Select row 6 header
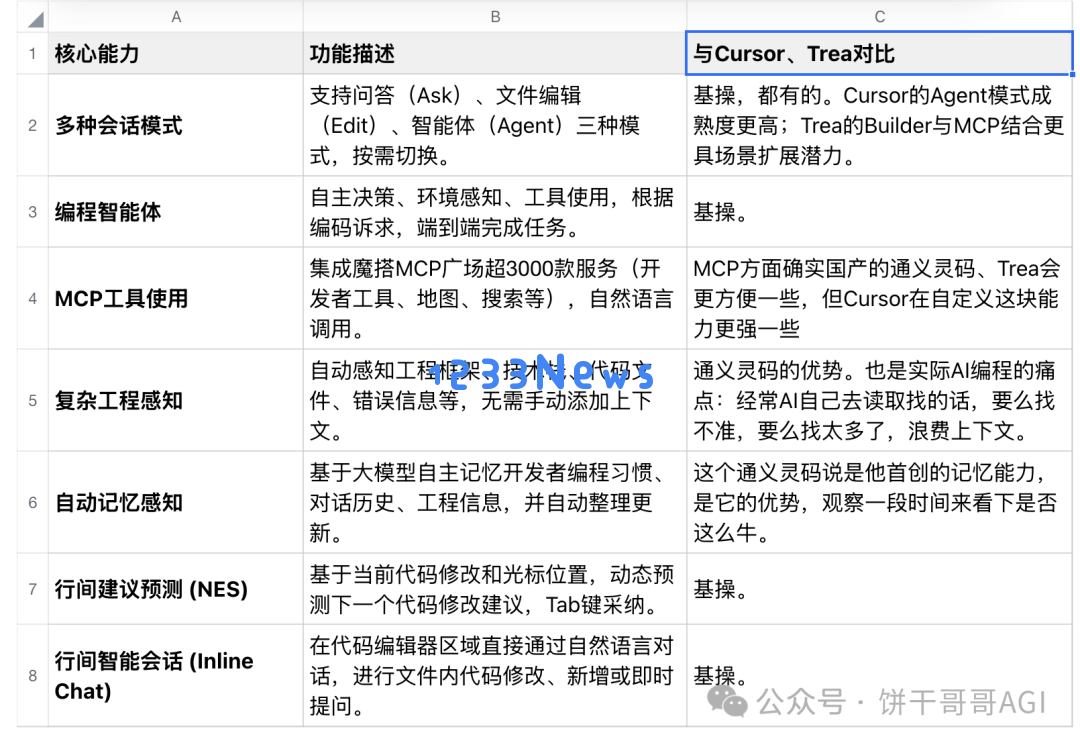The image size is (1080, 745). point(32,503)
